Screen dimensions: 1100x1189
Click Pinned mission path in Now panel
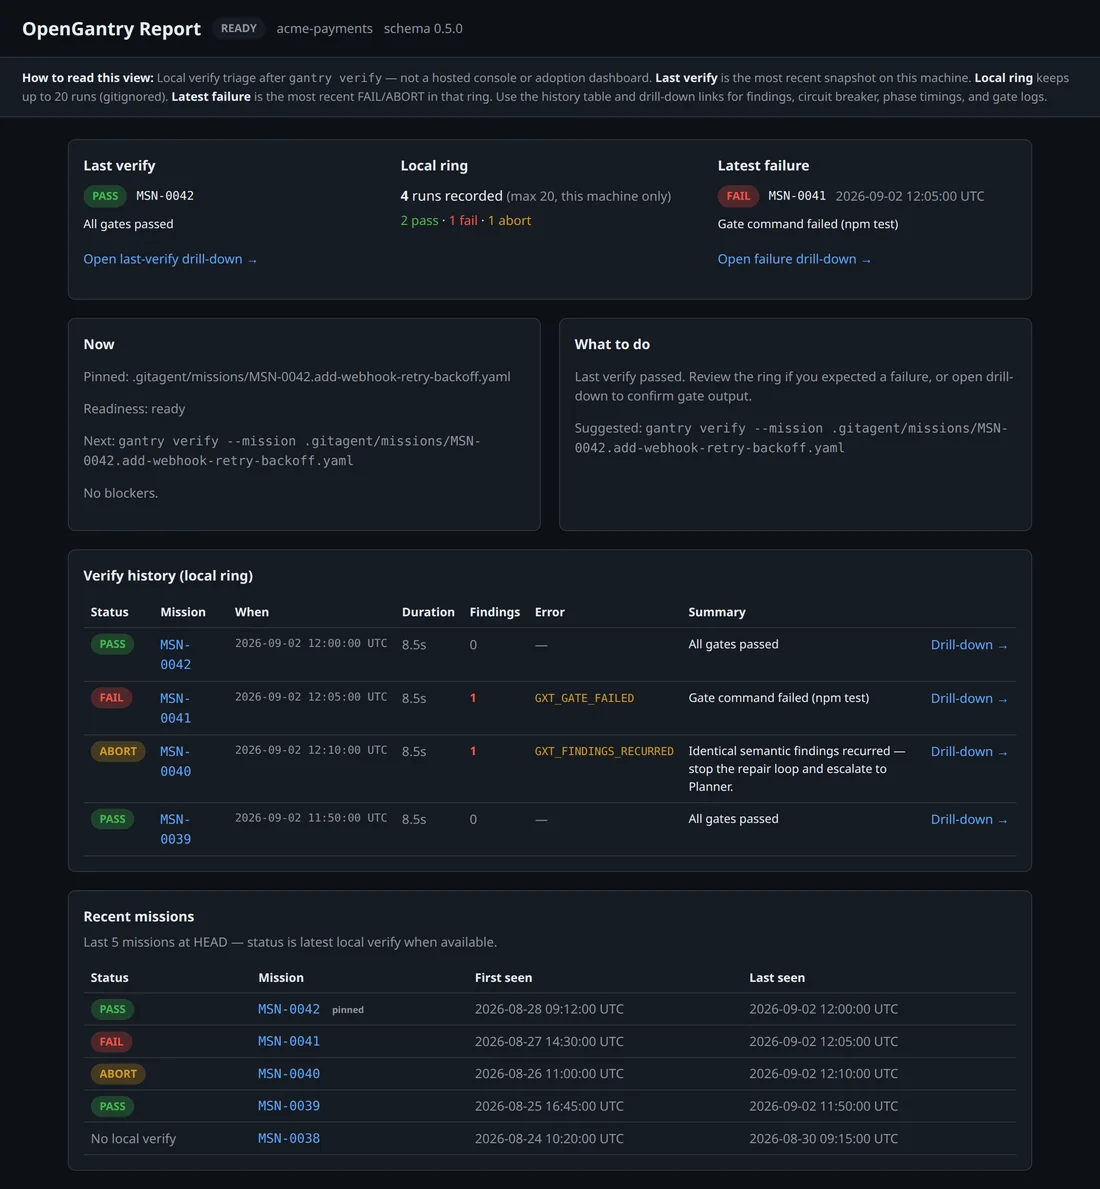297,377
